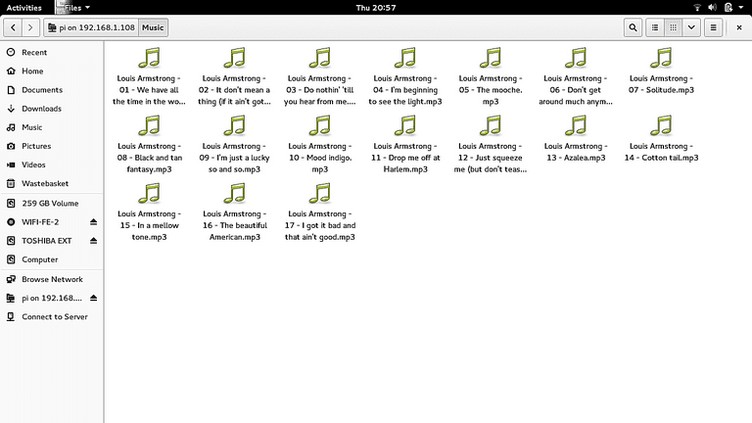Screen dimensions: 752x423
Task: Select track 01 We have all the time icon
Action: pos(149,58)
